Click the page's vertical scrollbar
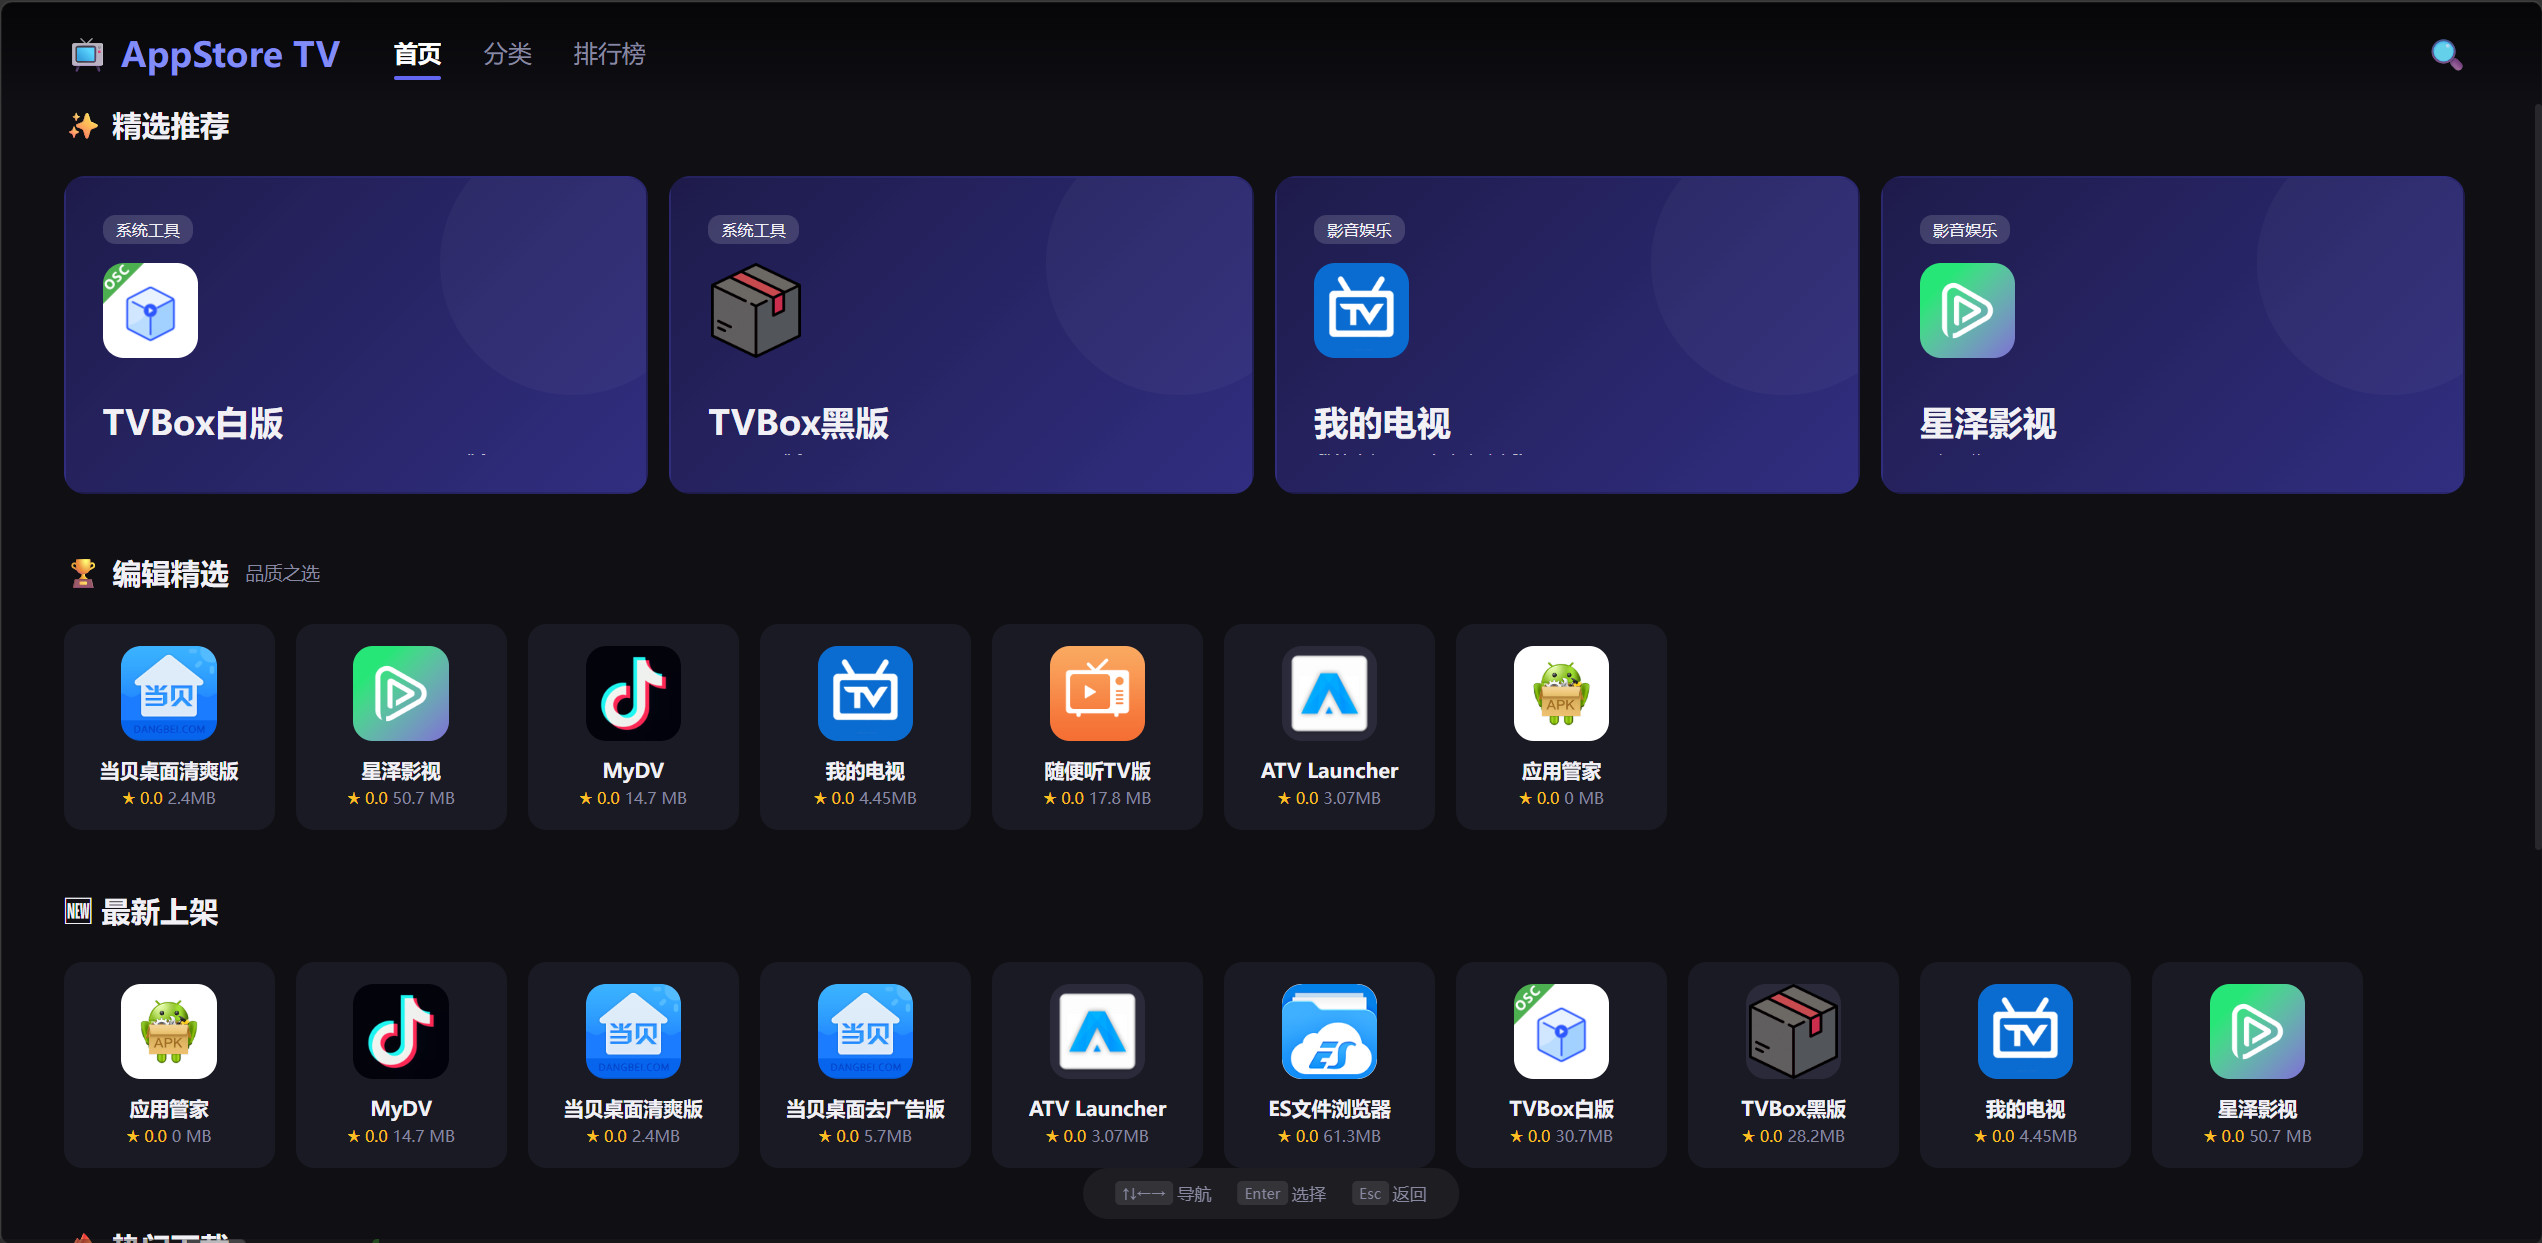Image resolution: width=2542 pixels, height=1243 pixels. 2537,475
